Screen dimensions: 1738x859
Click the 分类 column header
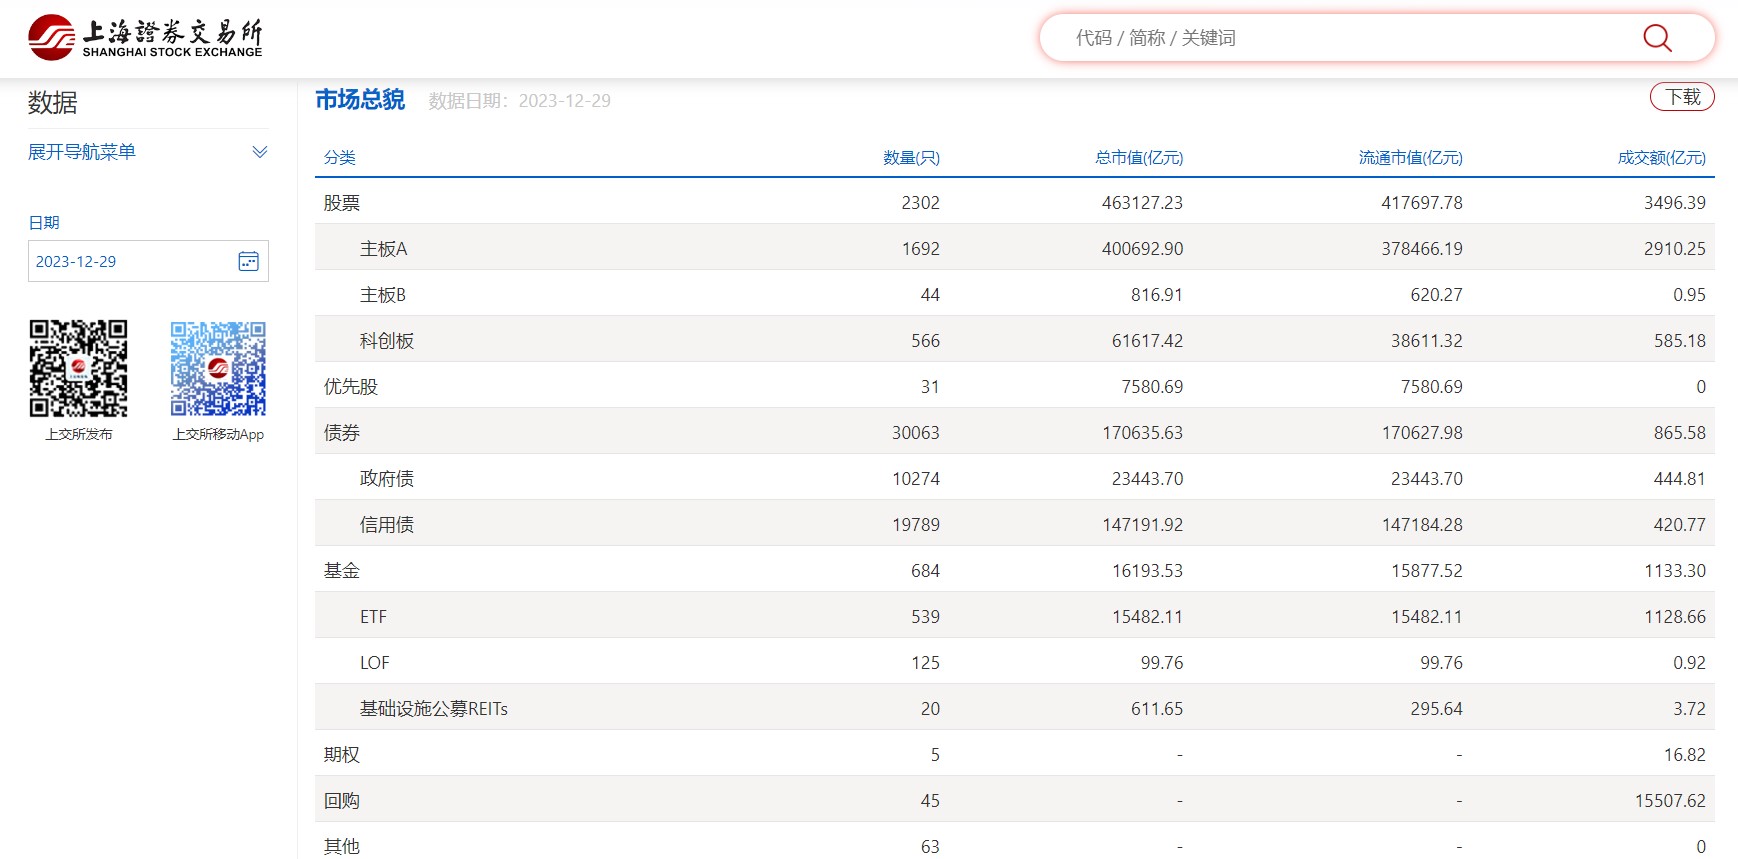339,158
